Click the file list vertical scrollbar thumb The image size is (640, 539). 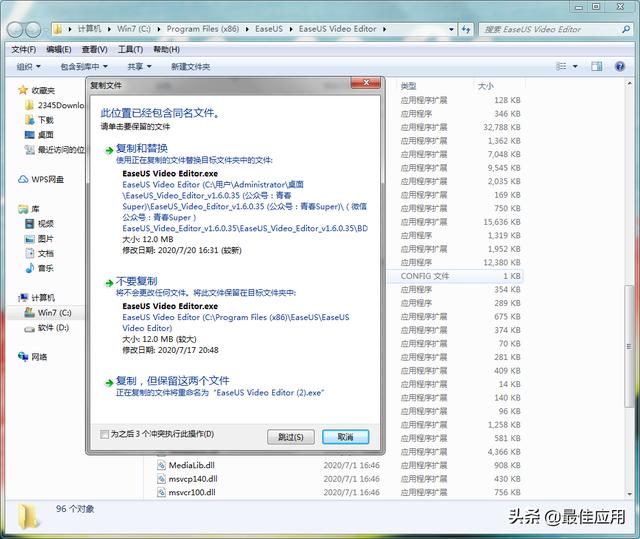click(x=629, y=346)
